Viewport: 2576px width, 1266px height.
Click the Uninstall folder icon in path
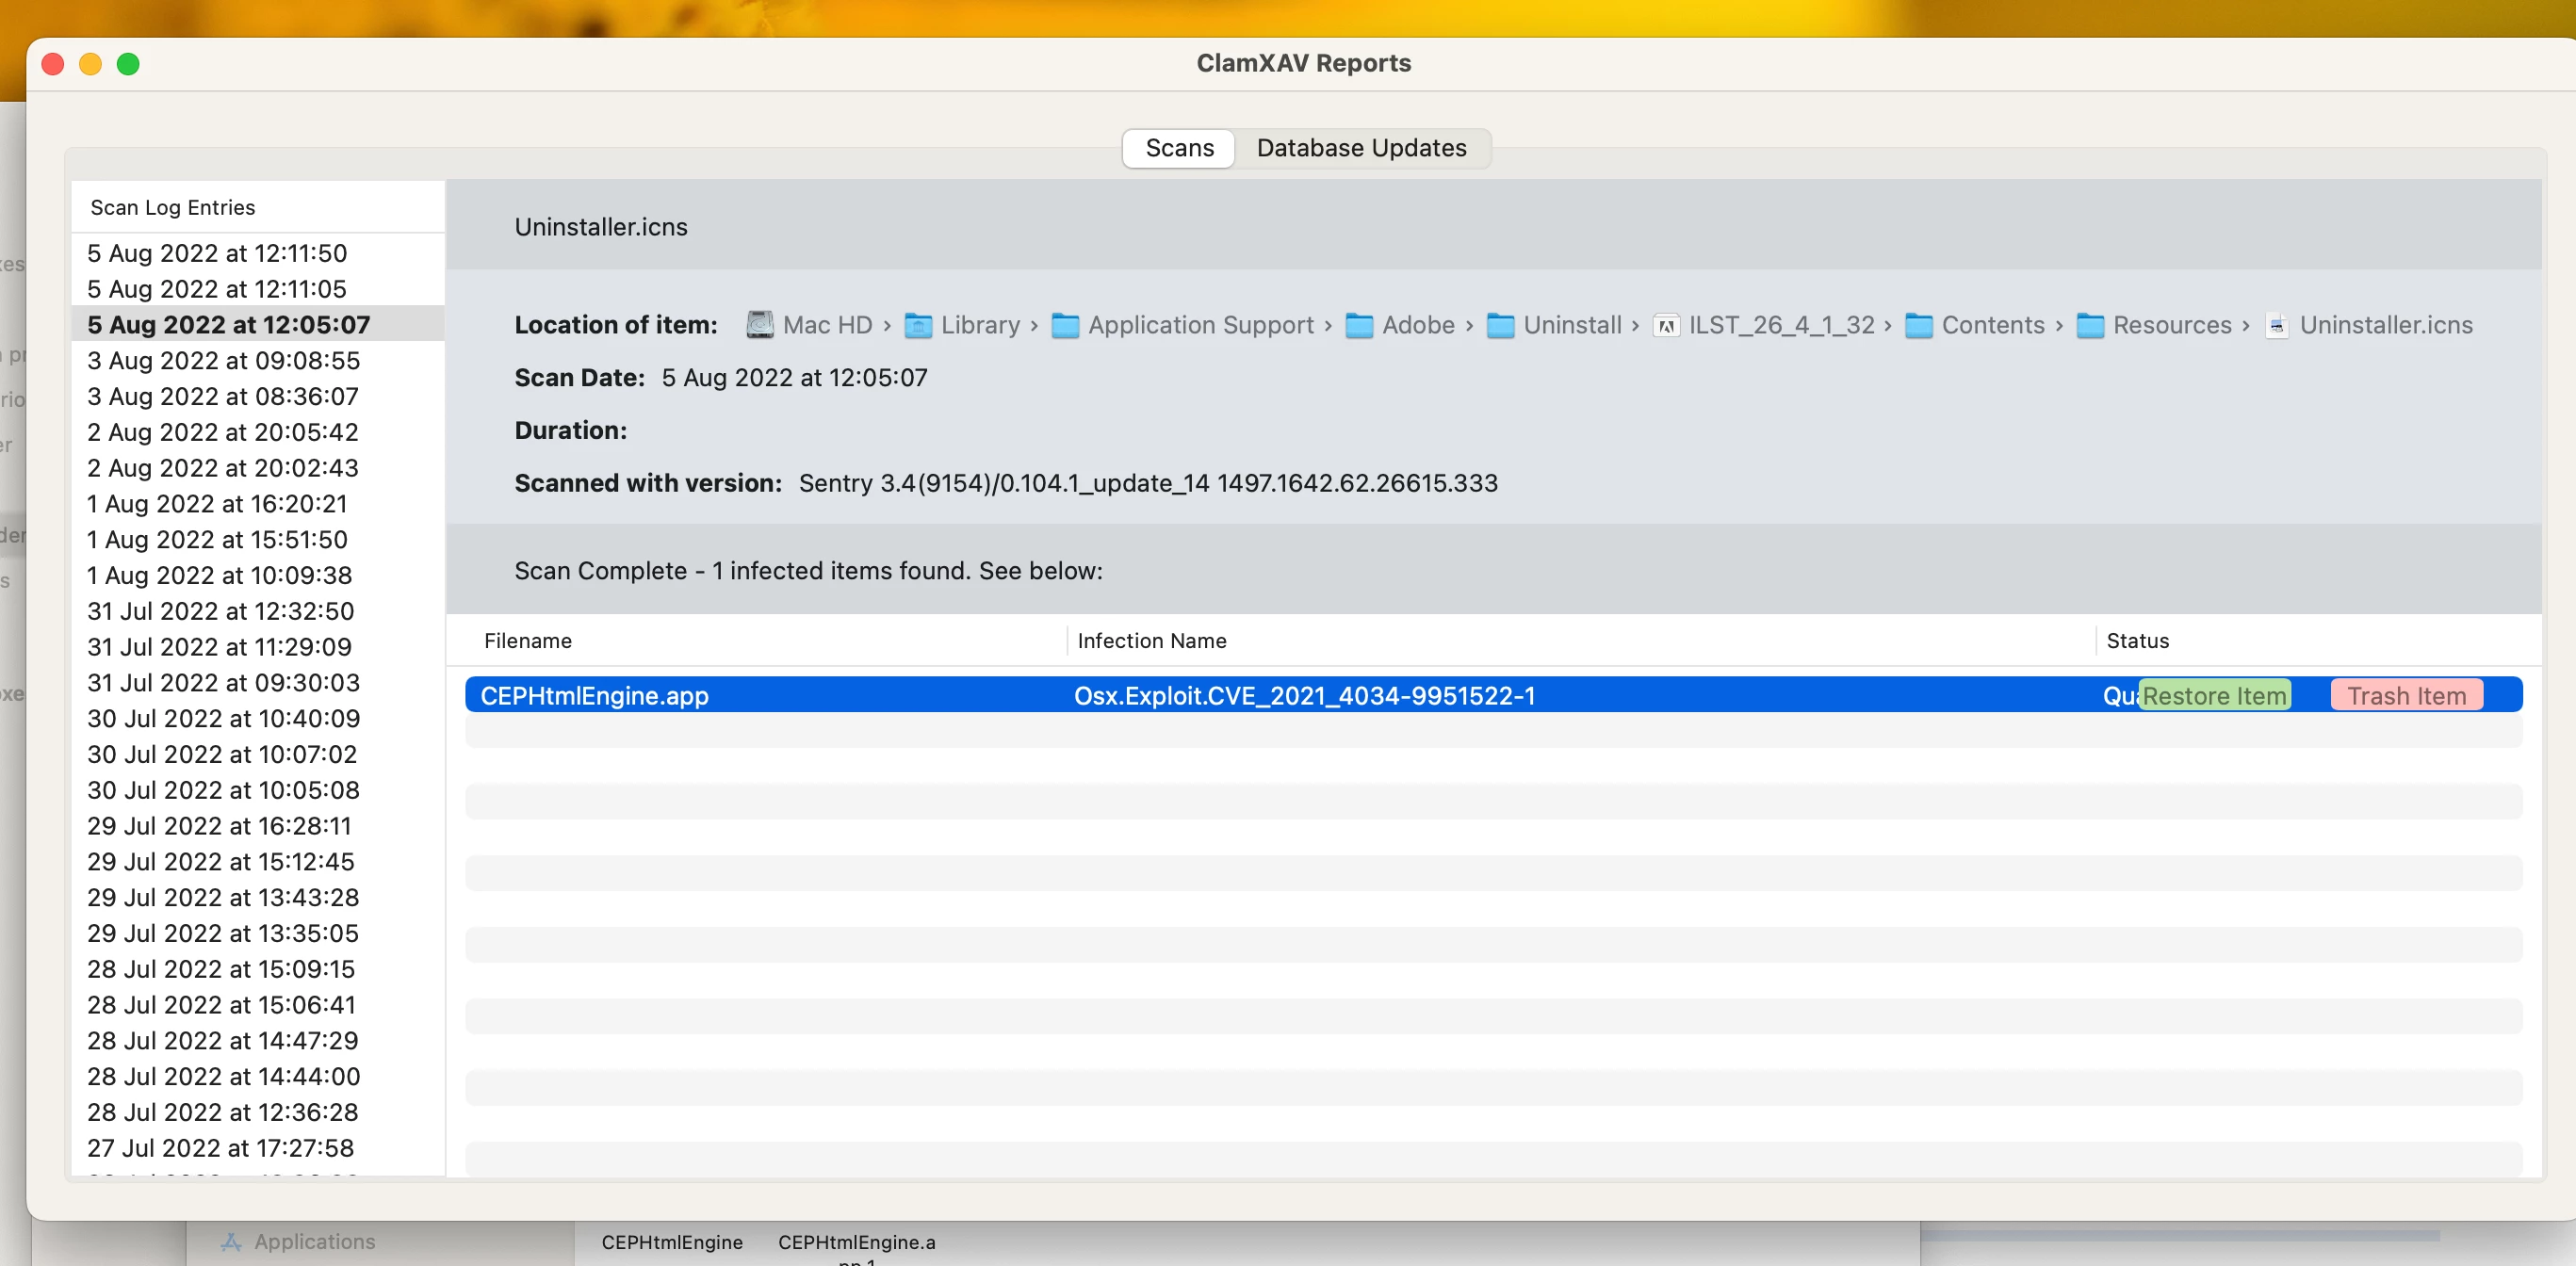[x=1500, y=325]
